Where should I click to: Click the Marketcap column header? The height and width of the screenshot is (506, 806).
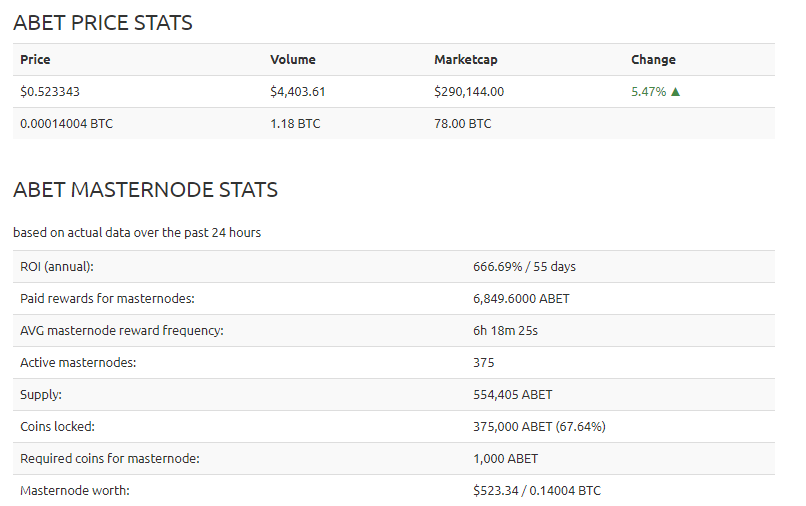(466, 60)
